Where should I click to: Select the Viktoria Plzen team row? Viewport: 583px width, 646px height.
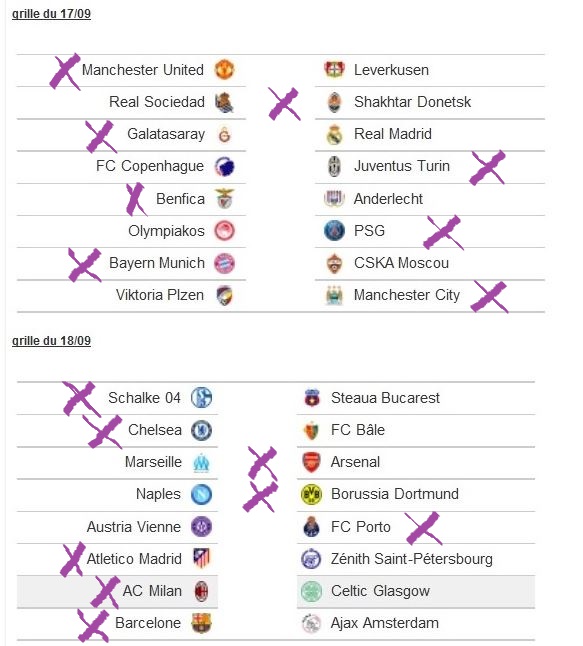point(131,295)
